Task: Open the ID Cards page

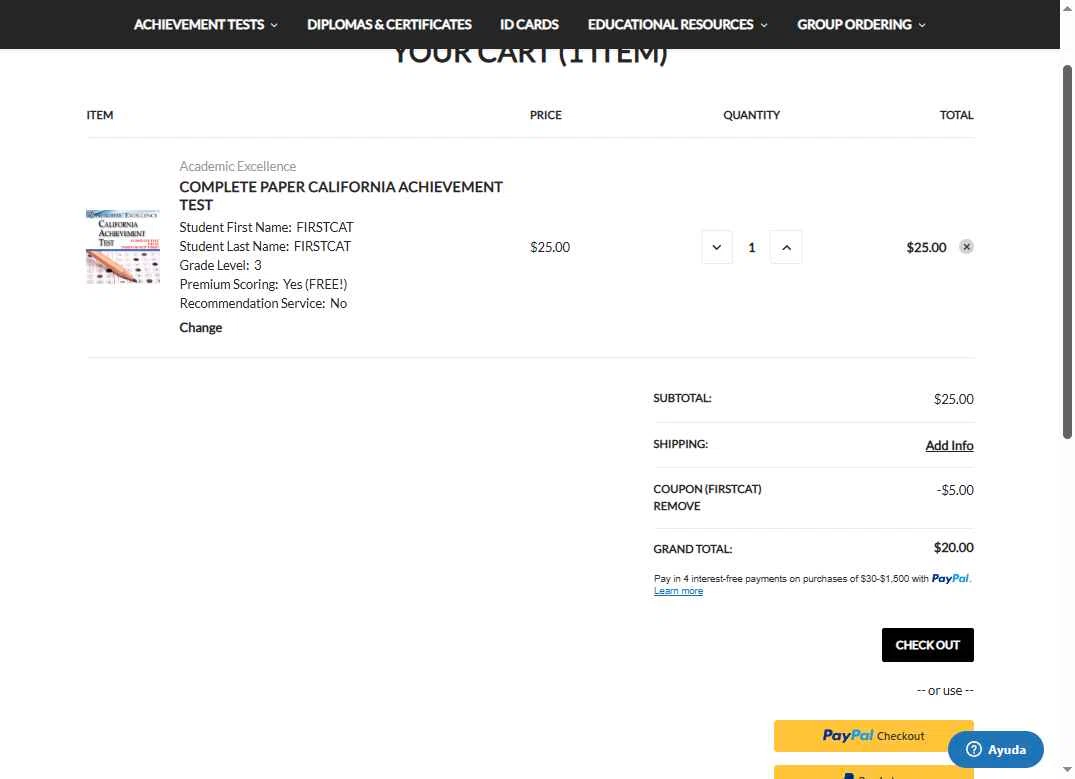Action: click(x=529, y=25)
